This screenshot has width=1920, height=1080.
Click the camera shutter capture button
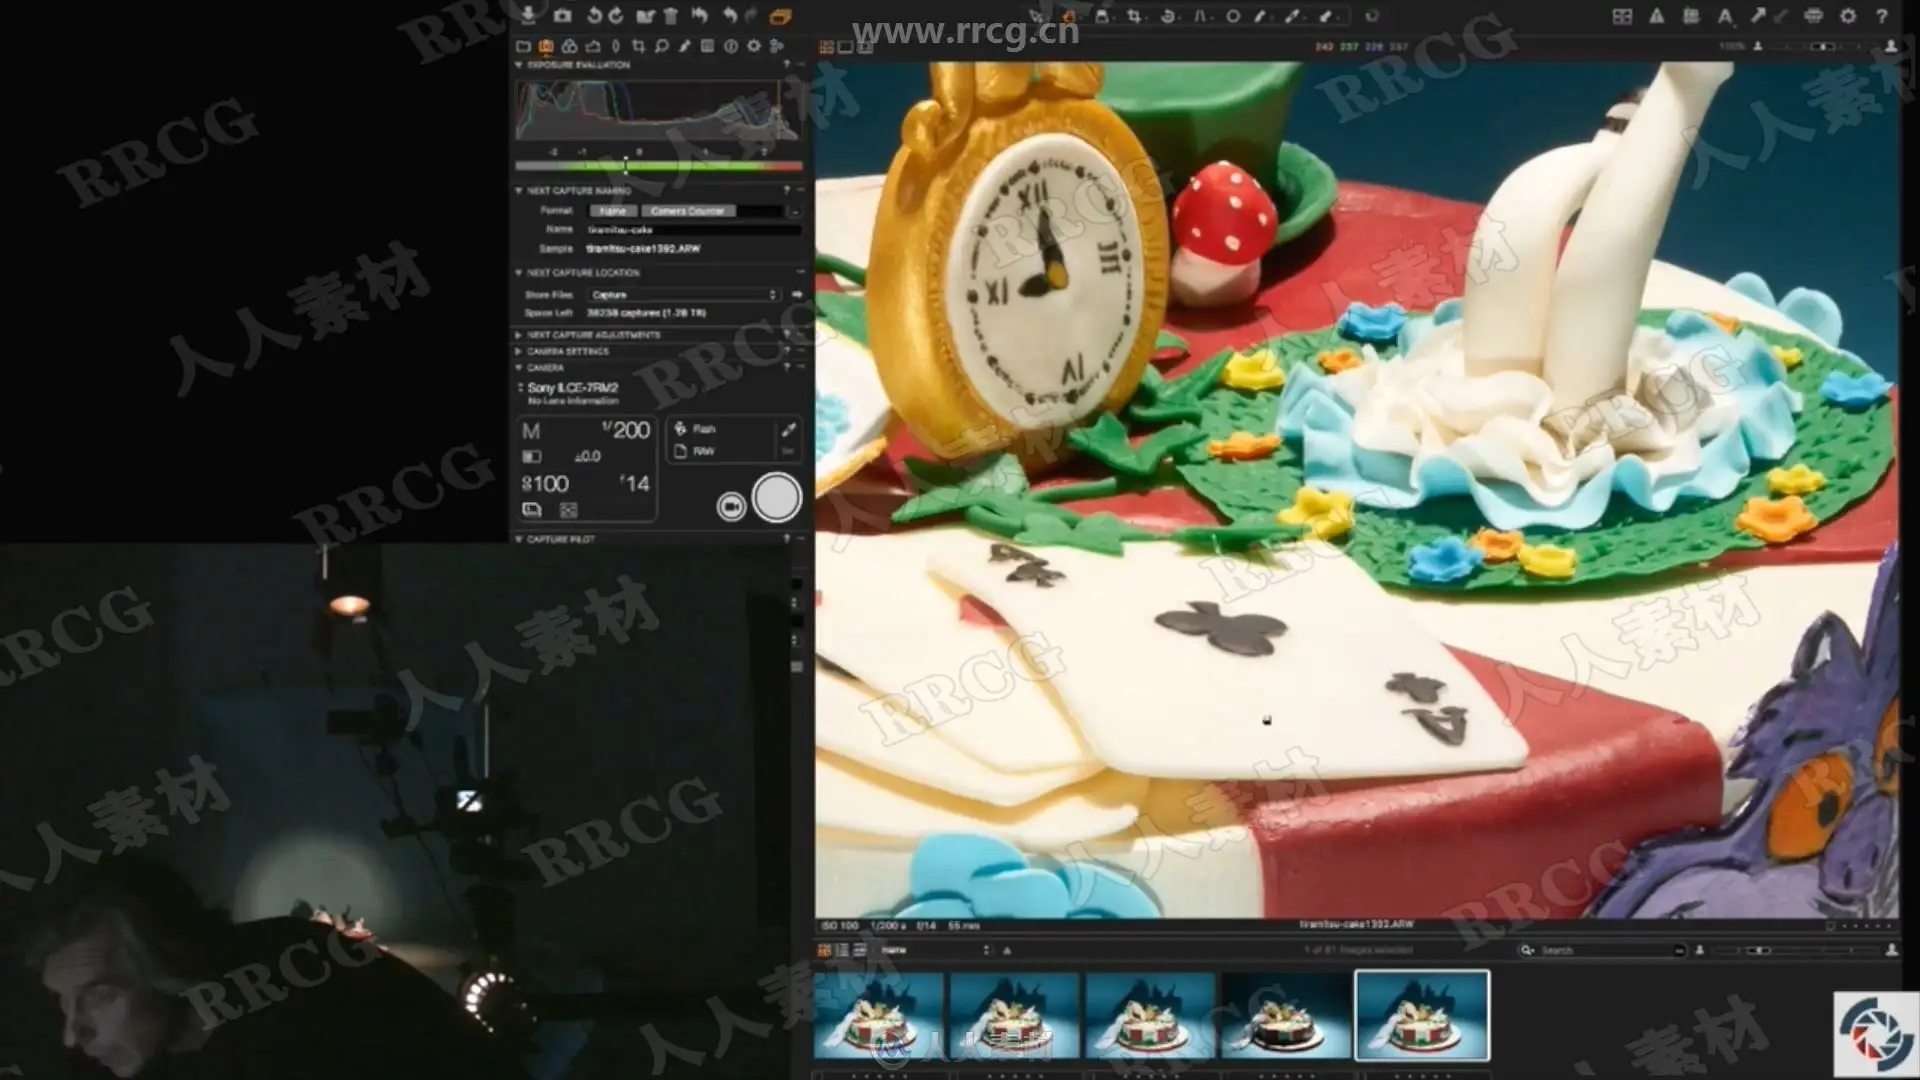tap(776, 498)
